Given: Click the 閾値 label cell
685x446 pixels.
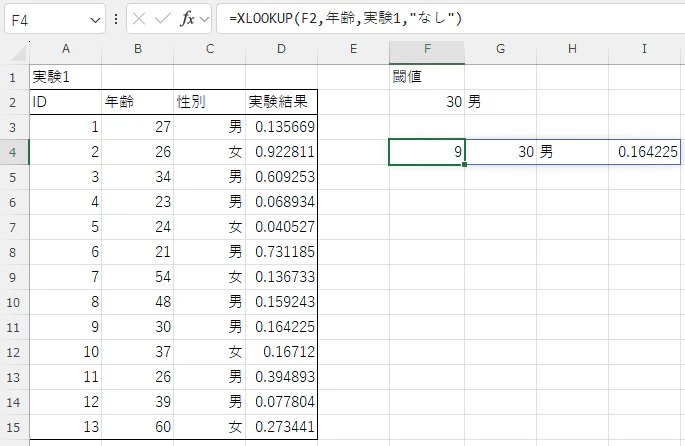Looking at the screenshot, I should (427, 77).
